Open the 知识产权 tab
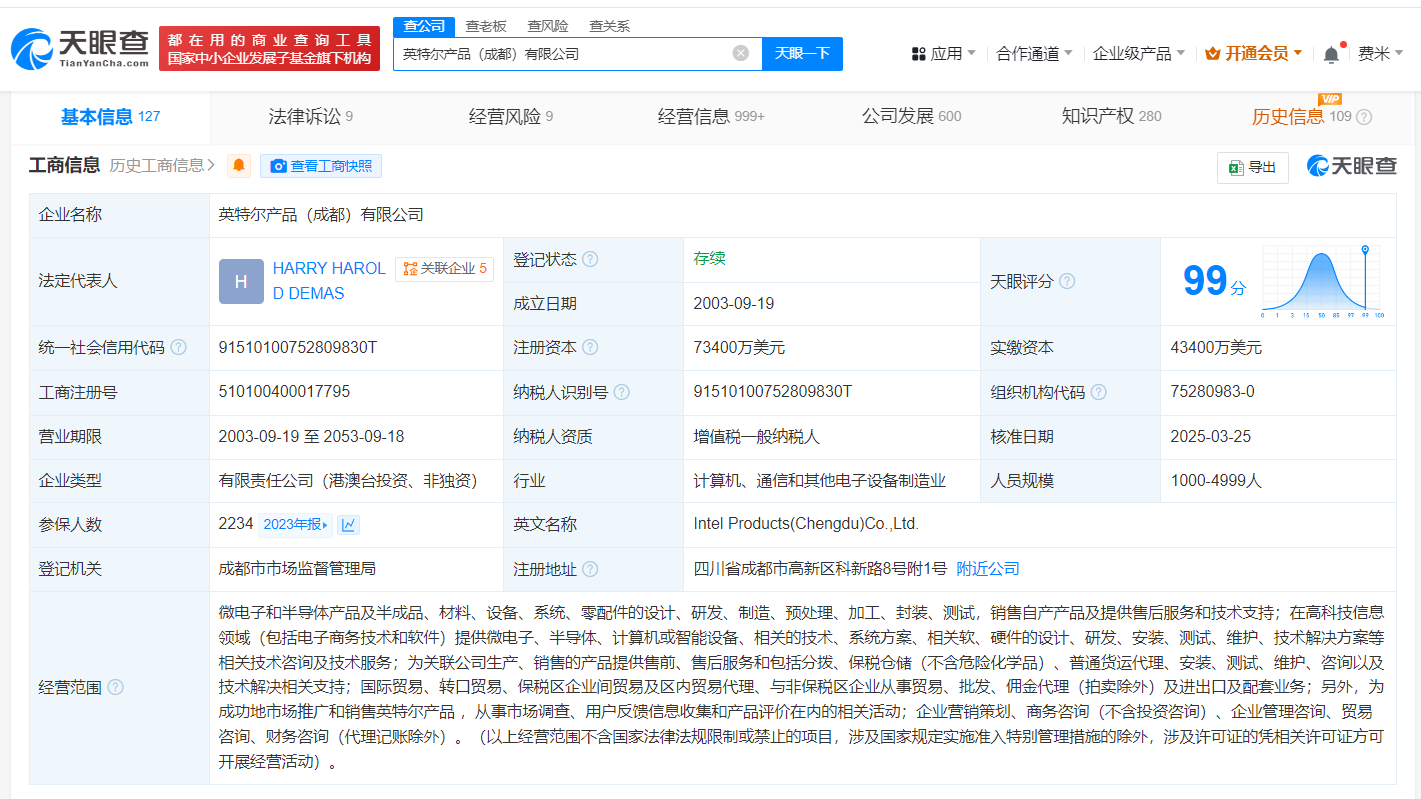 coord(1110,117)
